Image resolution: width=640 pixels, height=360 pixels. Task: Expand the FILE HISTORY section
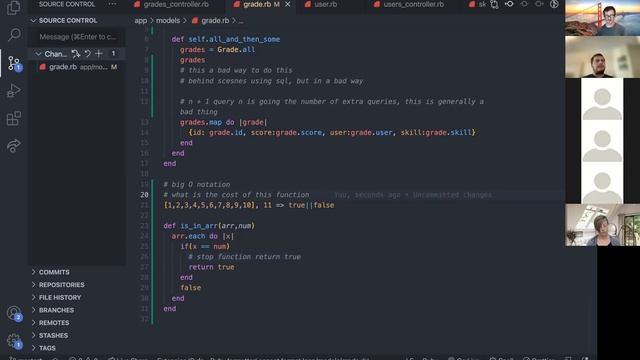tap(78, 297)
